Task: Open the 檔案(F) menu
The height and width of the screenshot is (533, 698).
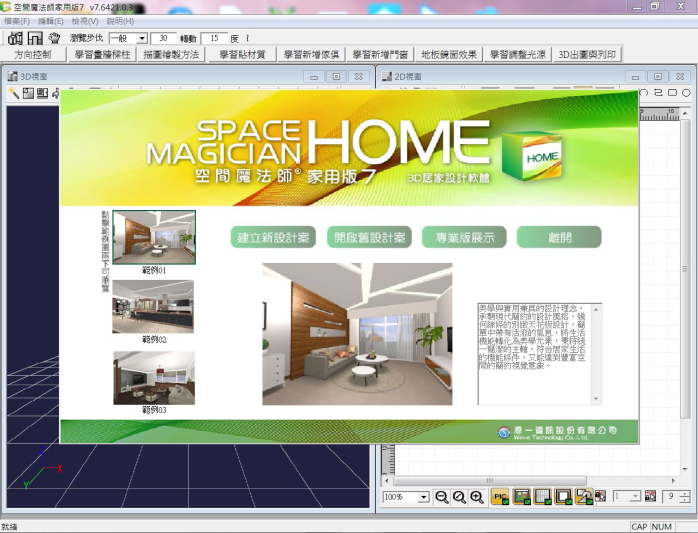Action: pyautogui.click(x=17, y=21)
